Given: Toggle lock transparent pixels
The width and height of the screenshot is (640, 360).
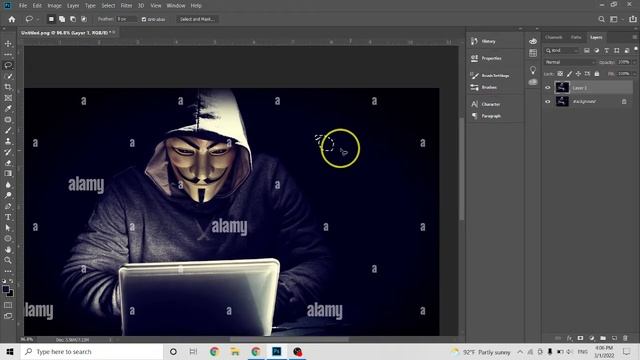Looking at the screenshot, I should [560, 74].
